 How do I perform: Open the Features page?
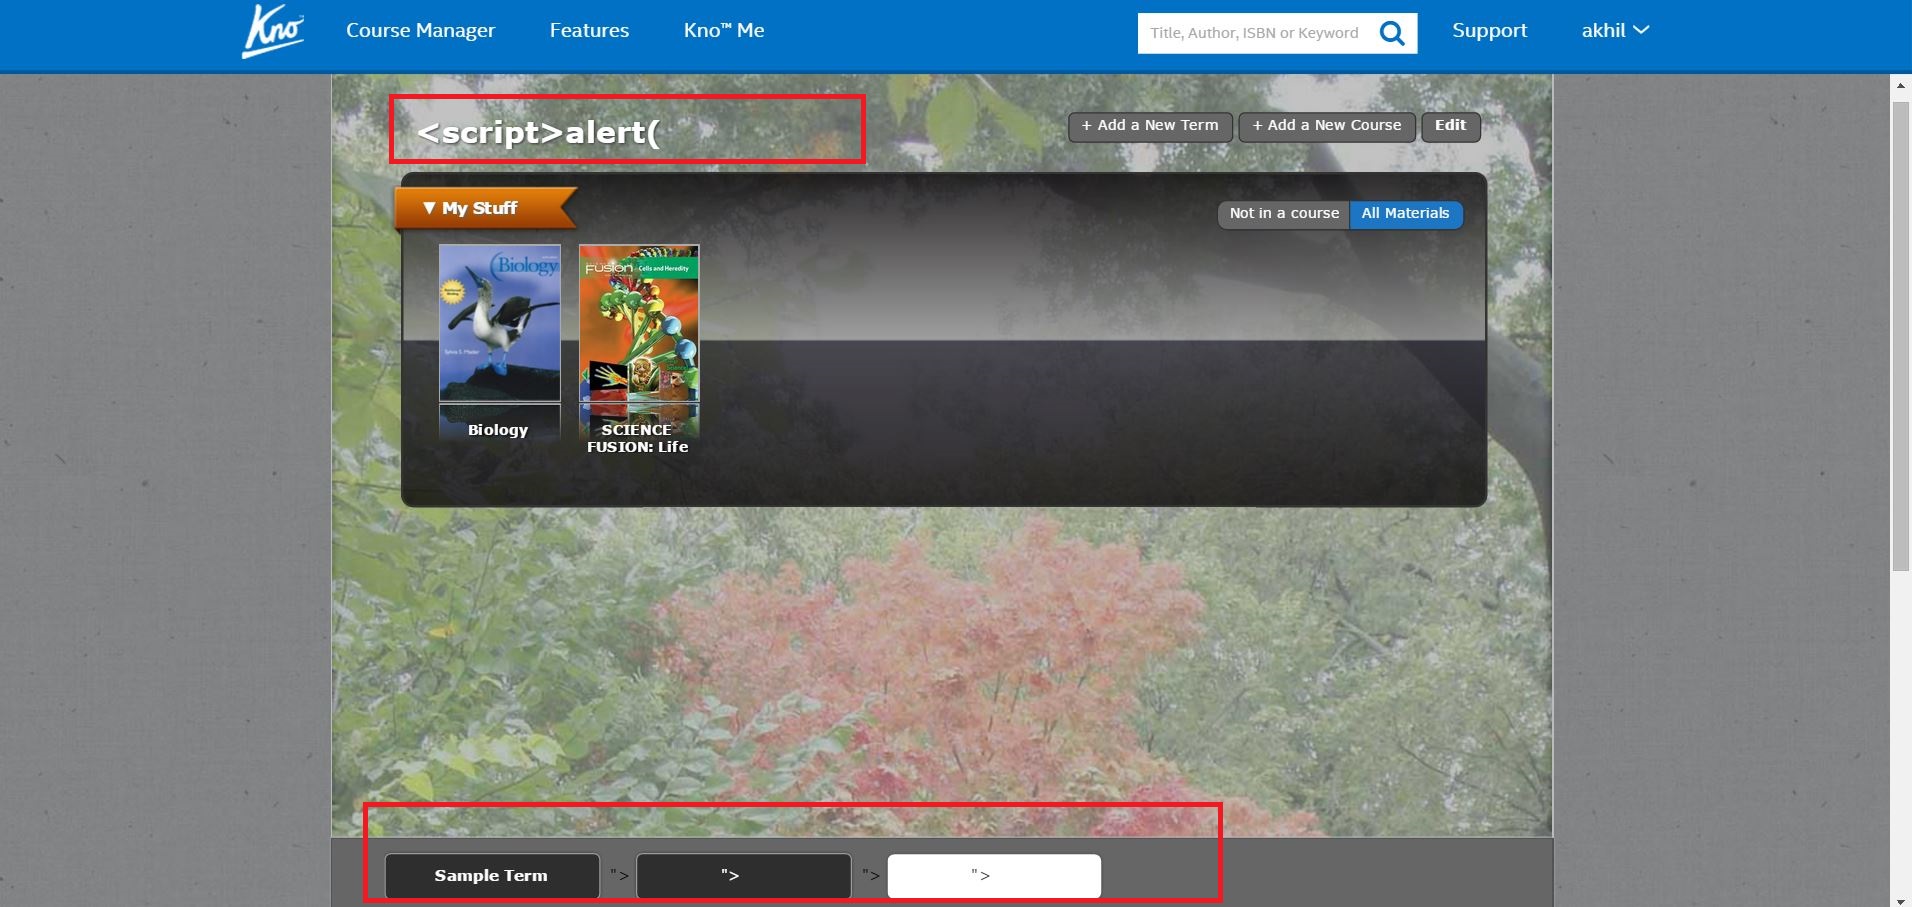click(x=589, y=31)
